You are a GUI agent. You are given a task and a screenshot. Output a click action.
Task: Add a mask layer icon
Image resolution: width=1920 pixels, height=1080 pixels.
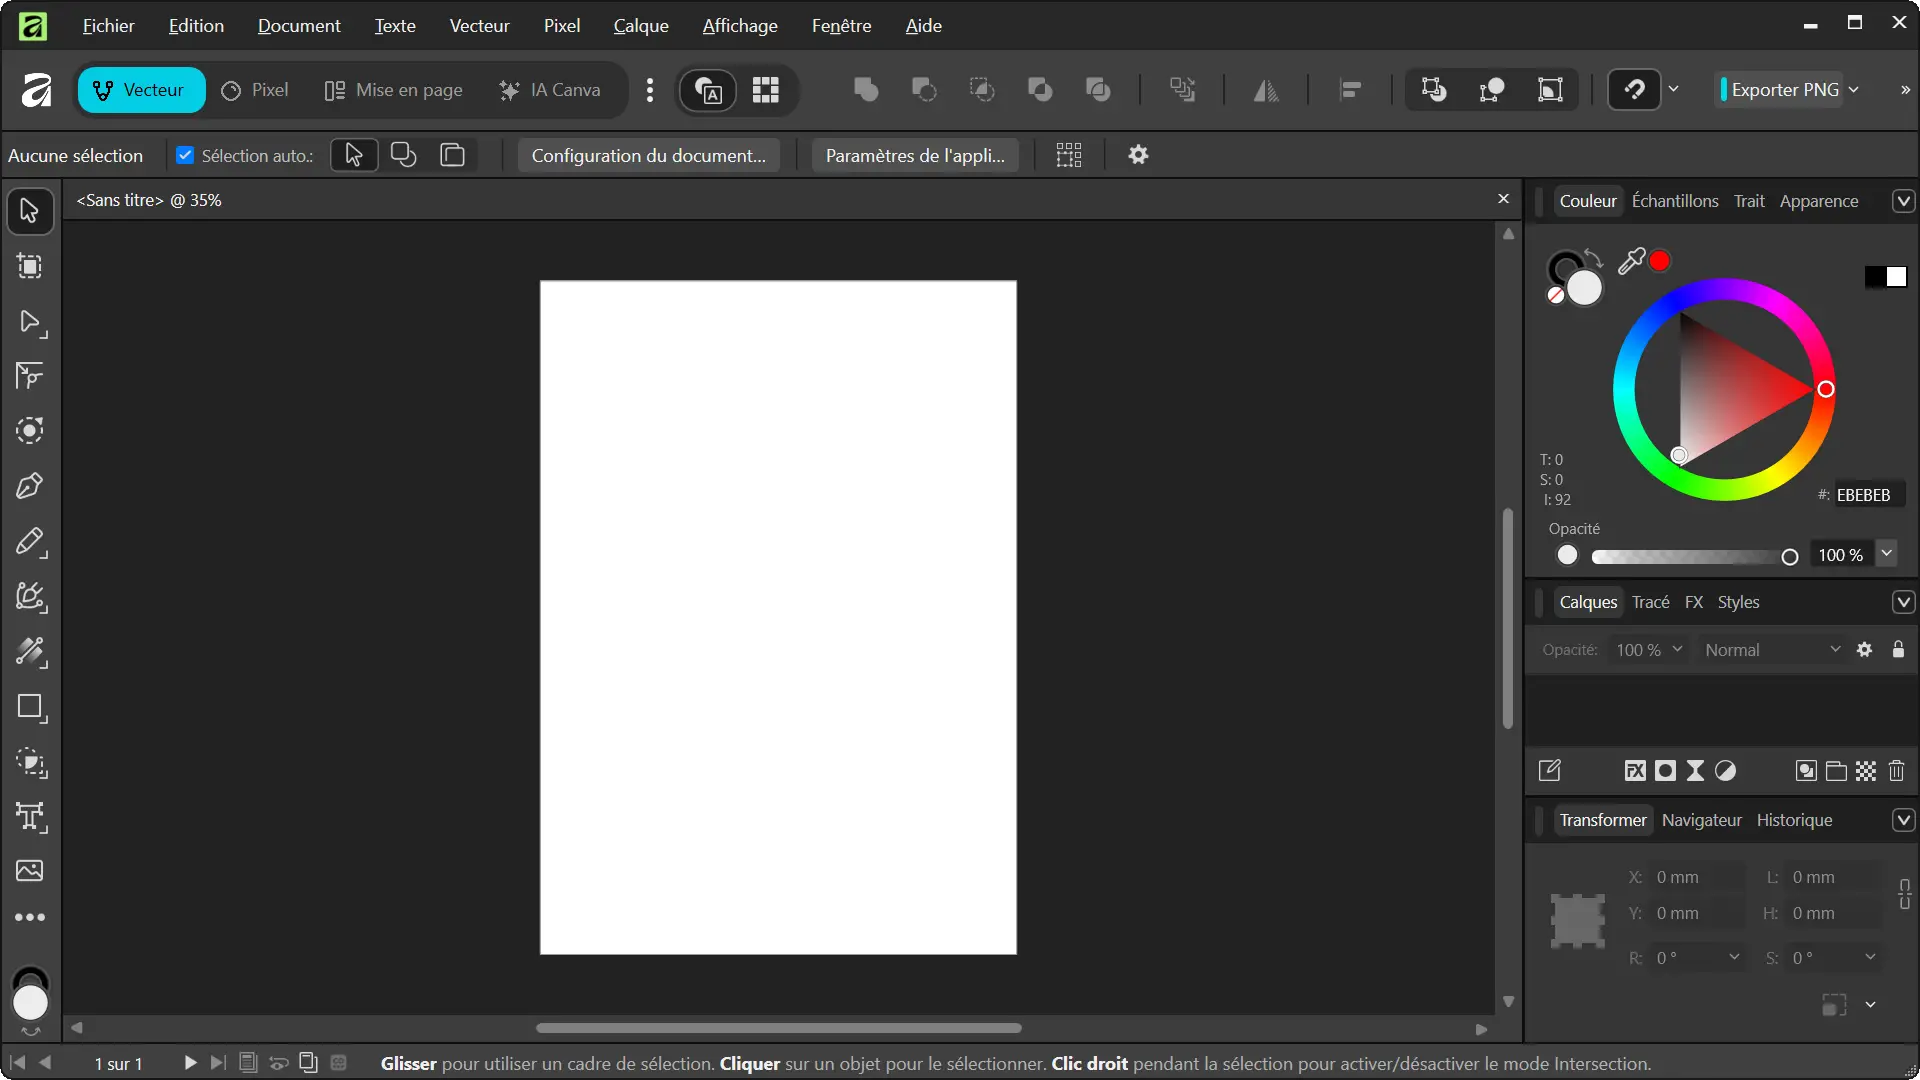tap(1665, 771)
